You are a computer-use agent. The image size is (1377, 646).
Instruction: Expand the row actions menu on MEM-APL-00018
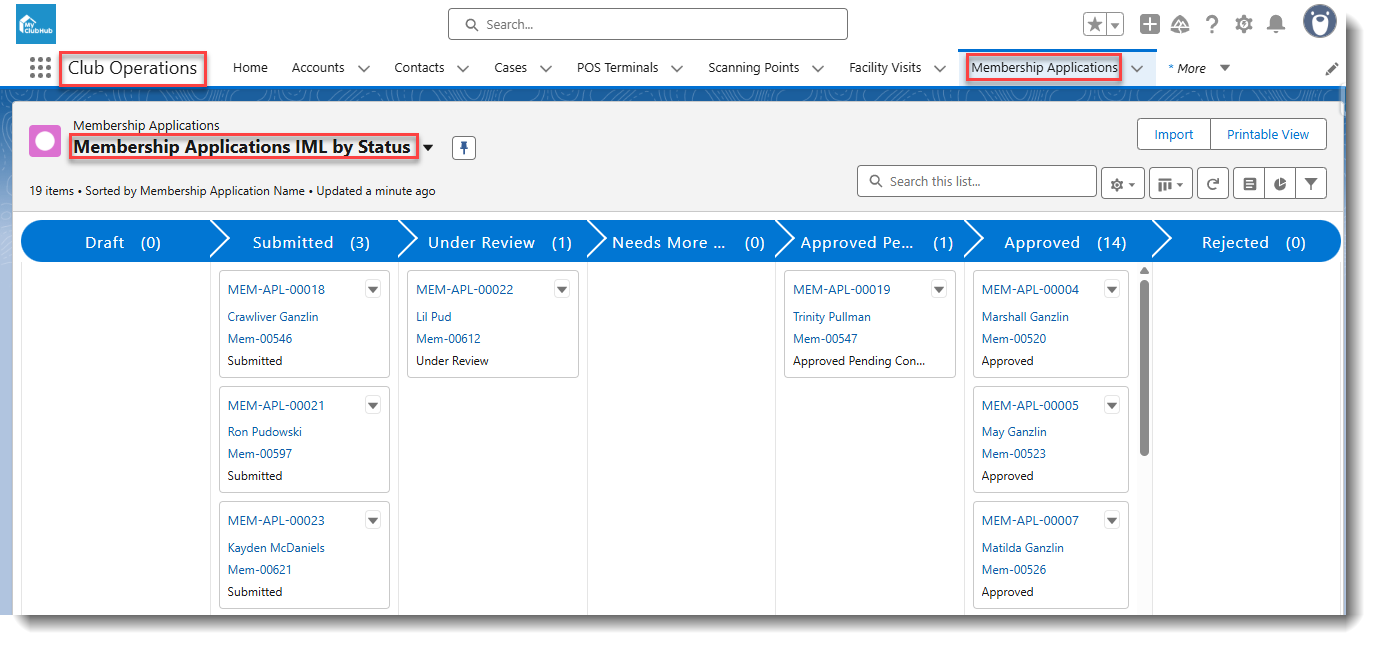click(x=372, y=288)
